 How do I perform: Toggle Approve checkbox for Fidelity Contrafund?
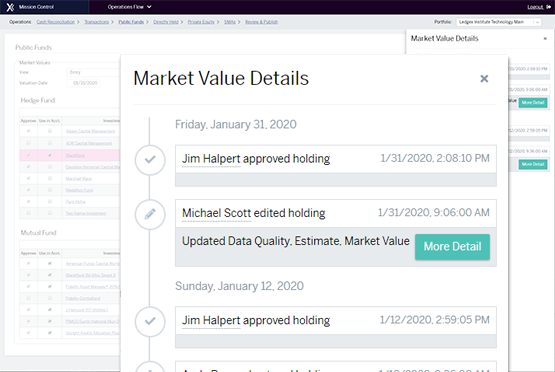tap(28, 298)
